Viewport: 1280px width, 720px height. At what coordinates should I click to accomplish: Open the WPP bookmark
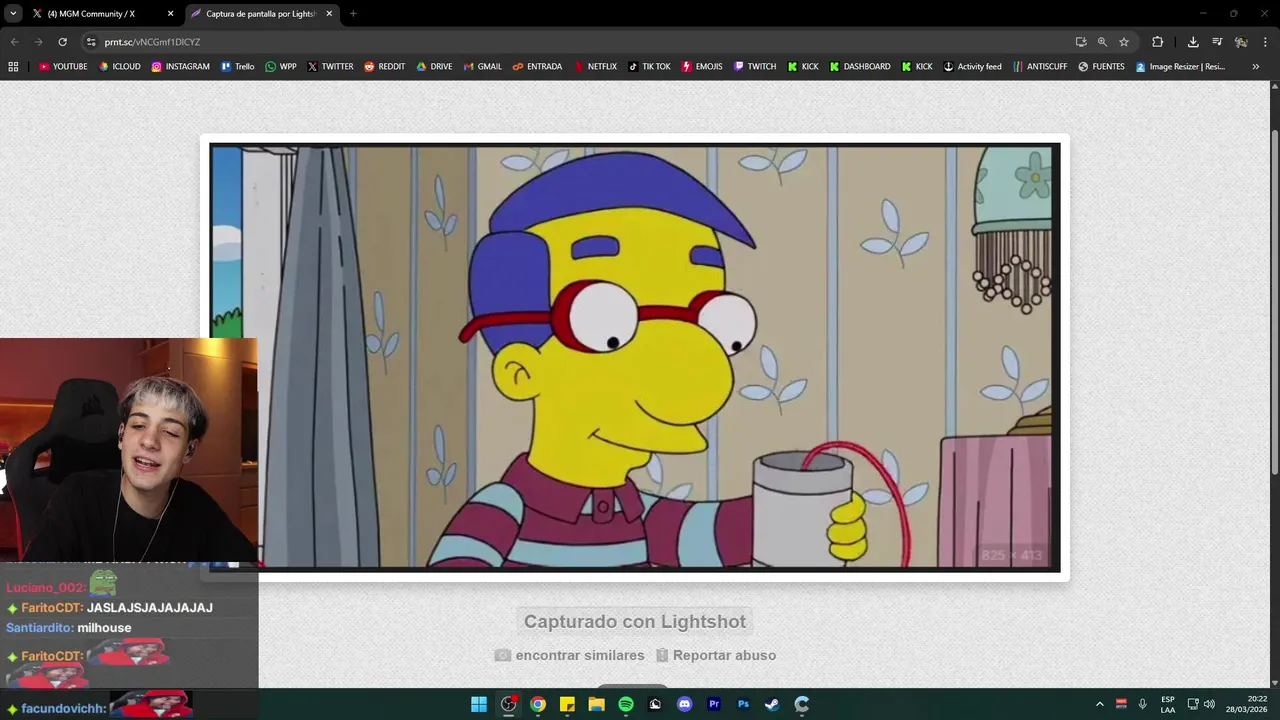pyautogui.click(x=281, y=67)
